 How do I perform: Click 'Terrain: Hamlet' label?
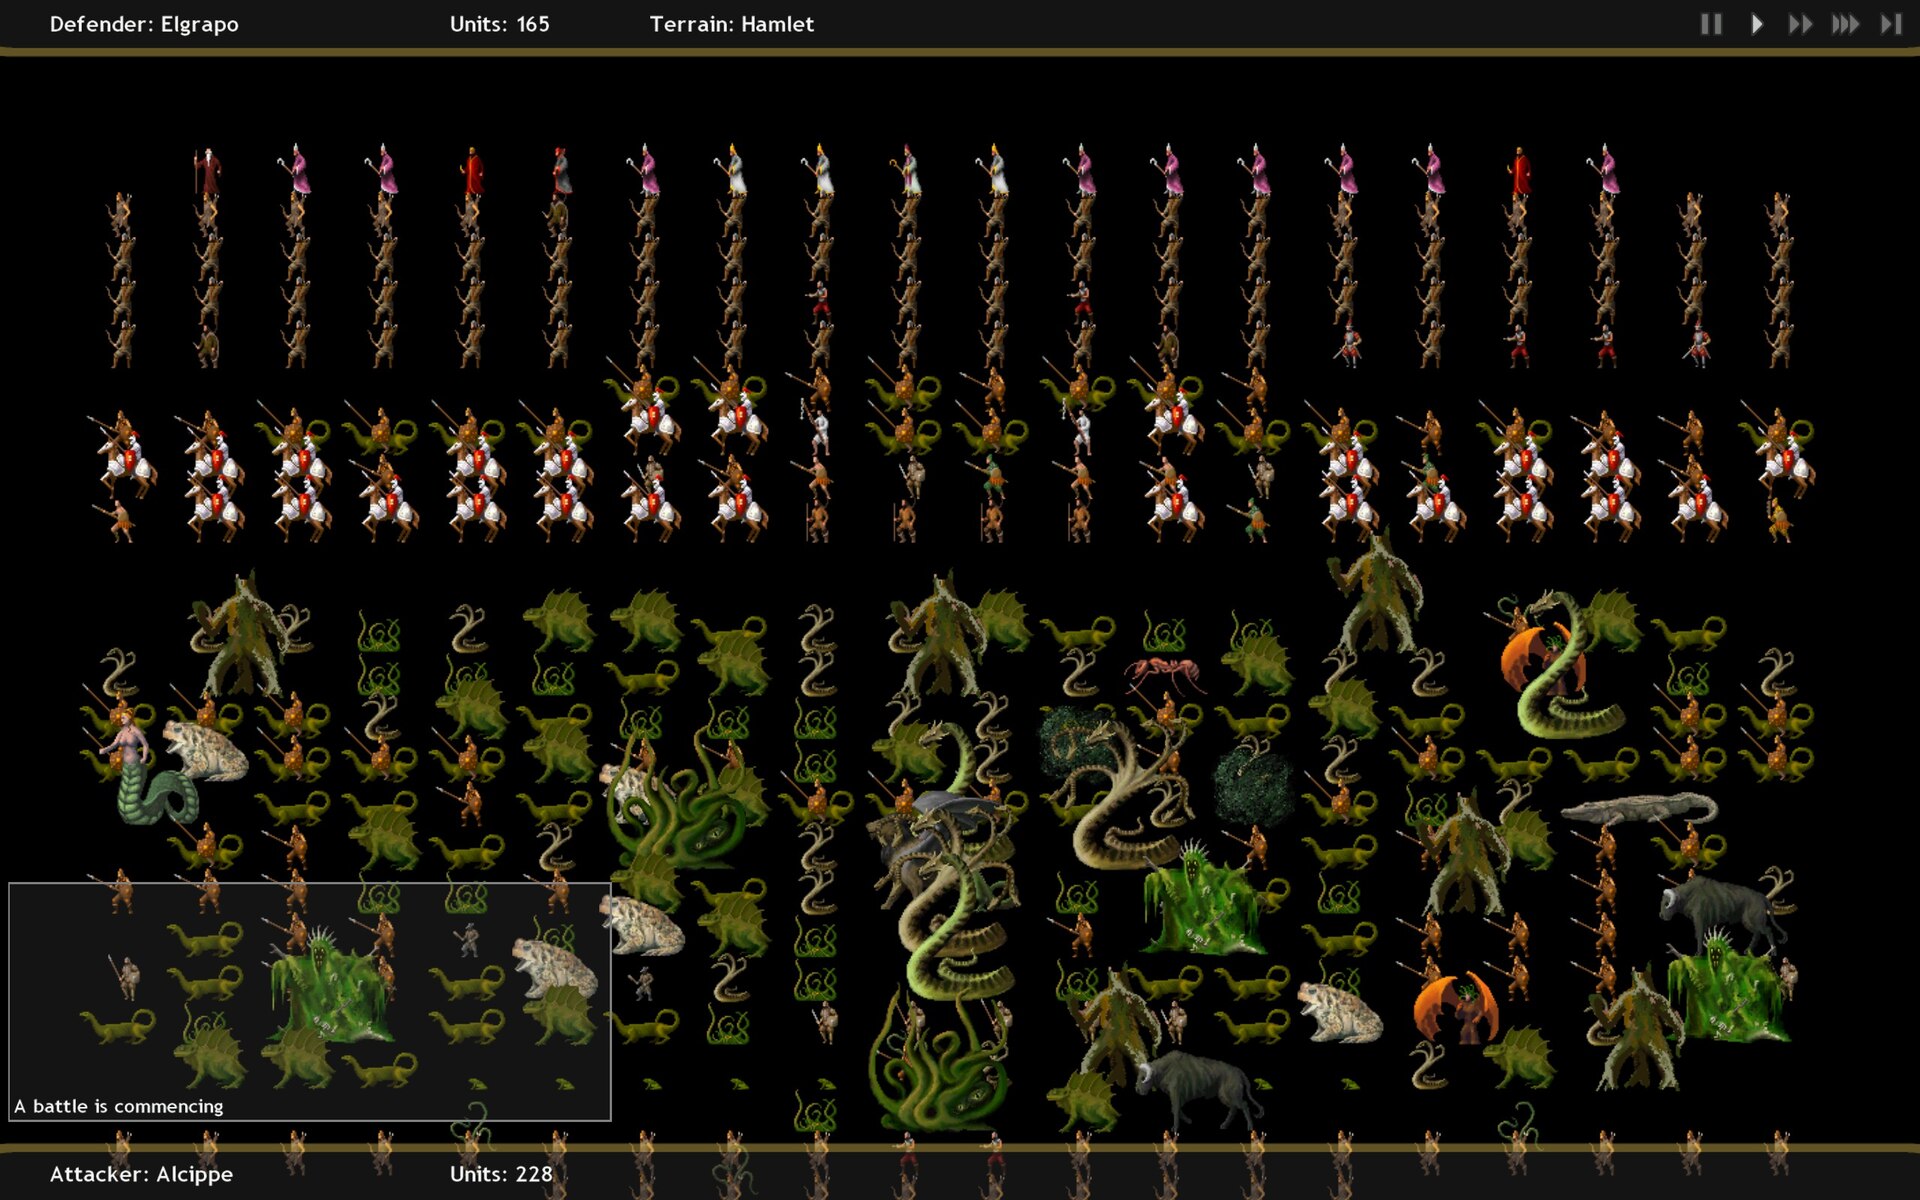(732, 24)
